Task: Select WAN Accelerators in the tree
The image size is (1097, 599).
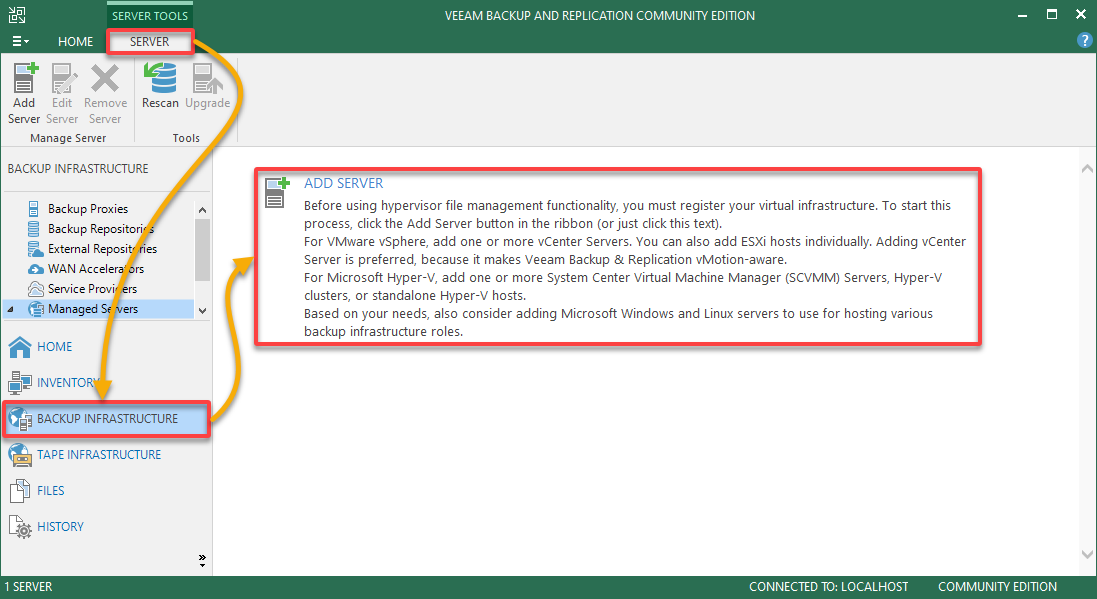Action: (x=96, y=269)
